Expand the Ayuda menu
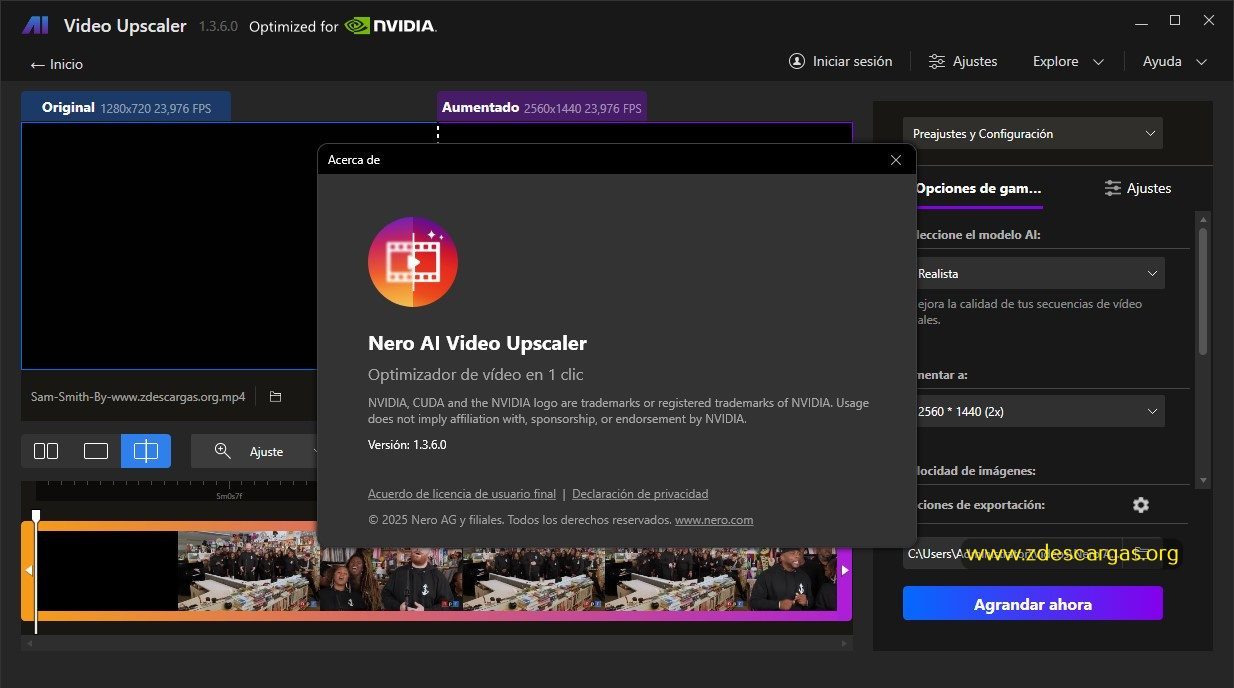This screenshot has width=1234, height=688. point(1175,61)
